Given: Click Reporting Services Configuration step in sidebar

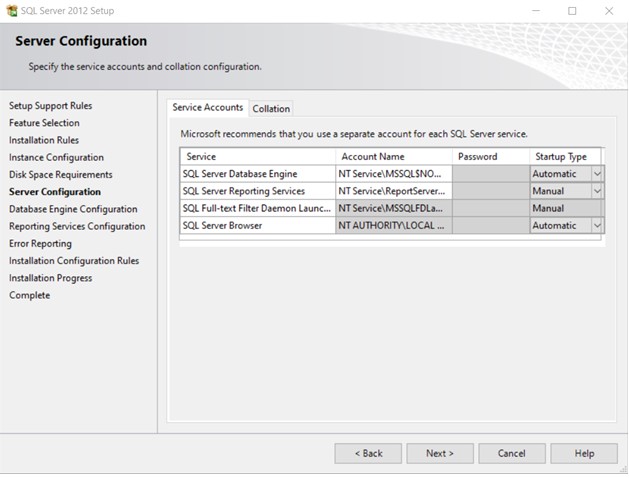Looking at the screenshot, I should click(77, 227).
